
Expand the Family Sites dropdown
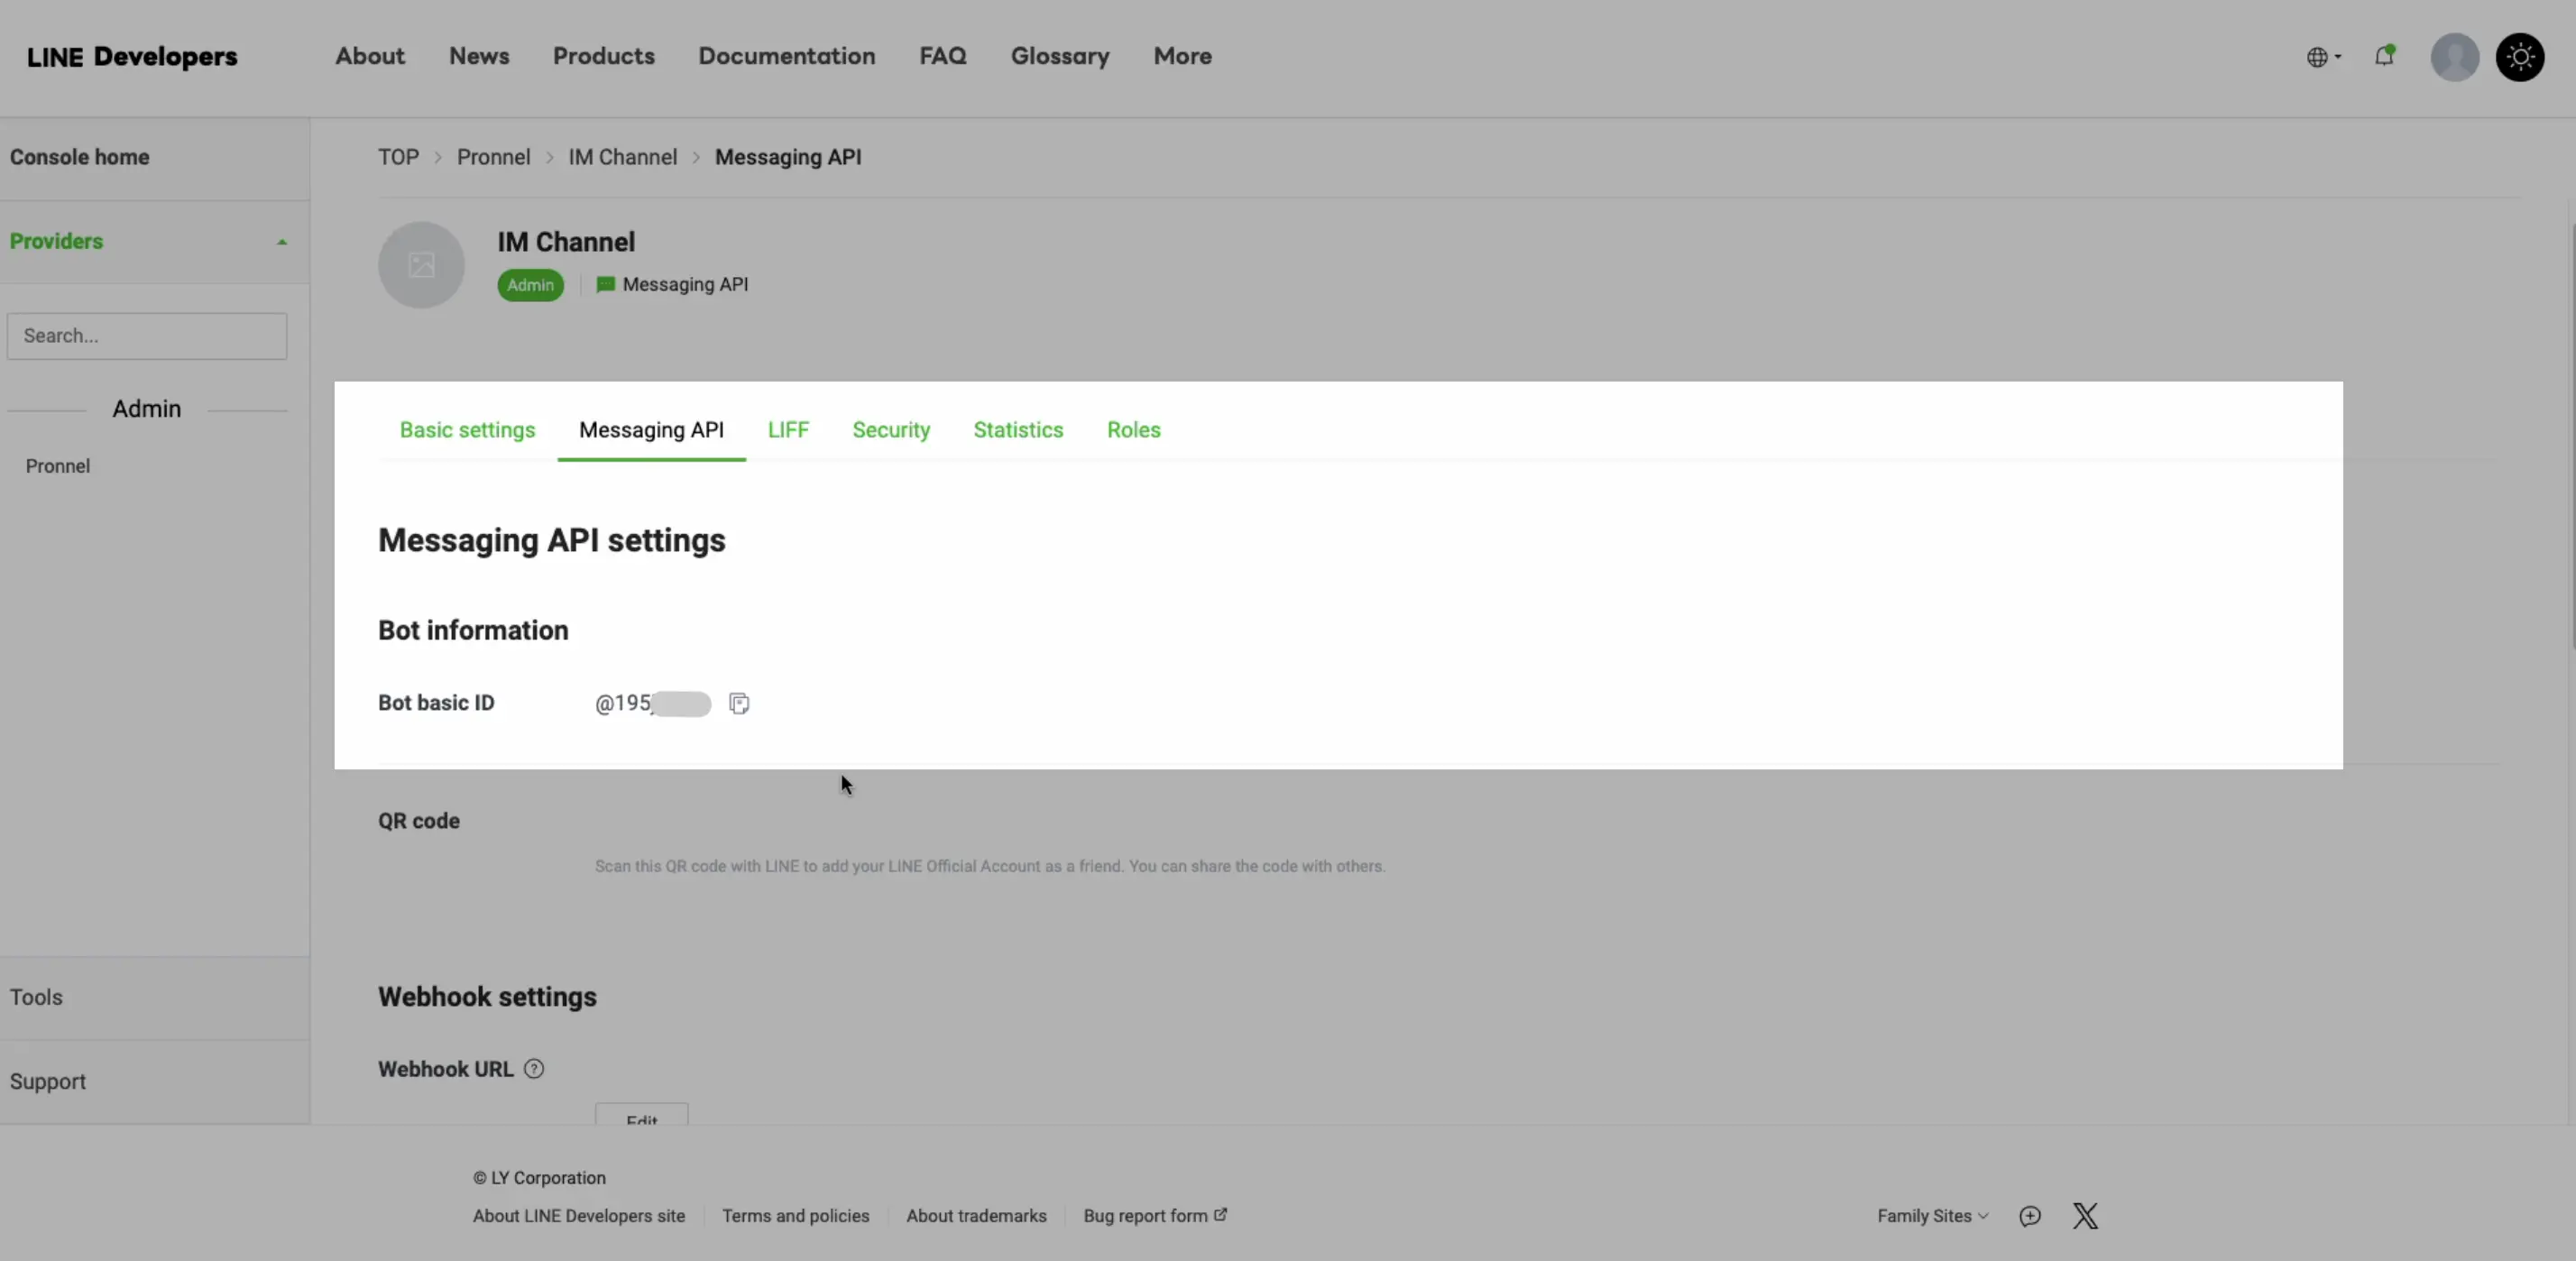1932,1216
